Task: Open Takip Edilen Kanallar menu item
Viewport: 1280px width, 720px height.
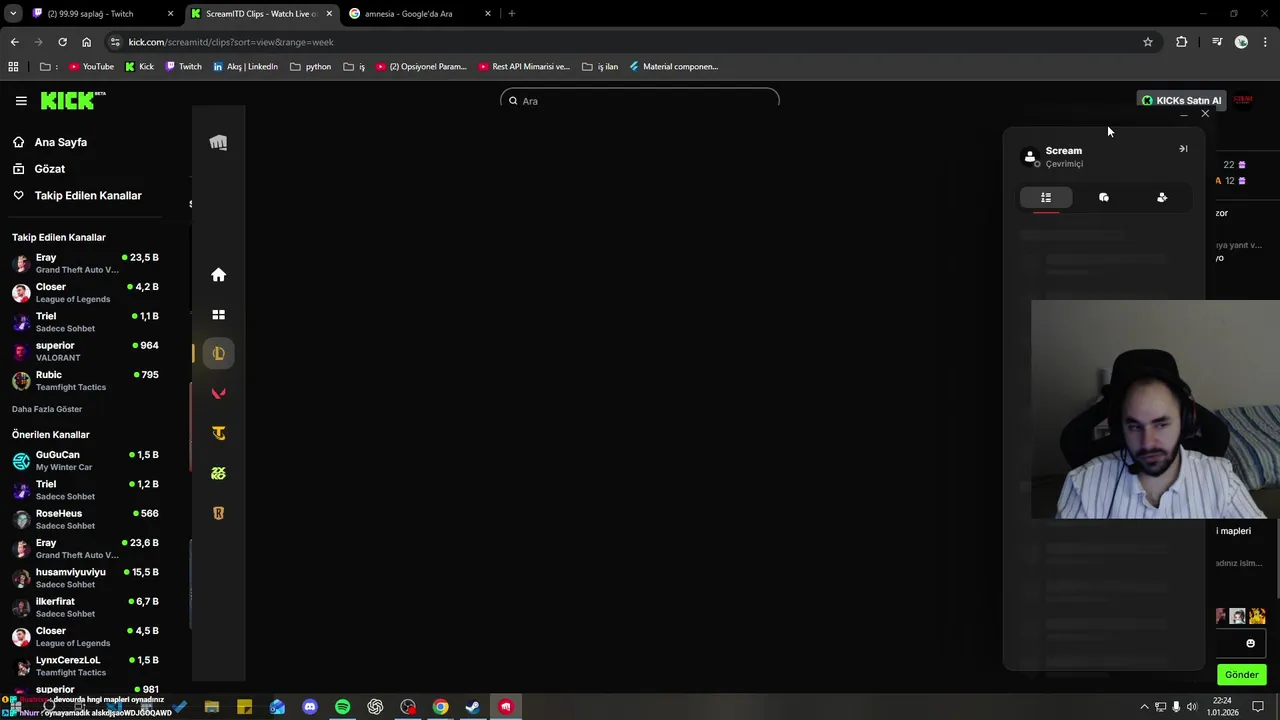Action: (x=88, y=196)
